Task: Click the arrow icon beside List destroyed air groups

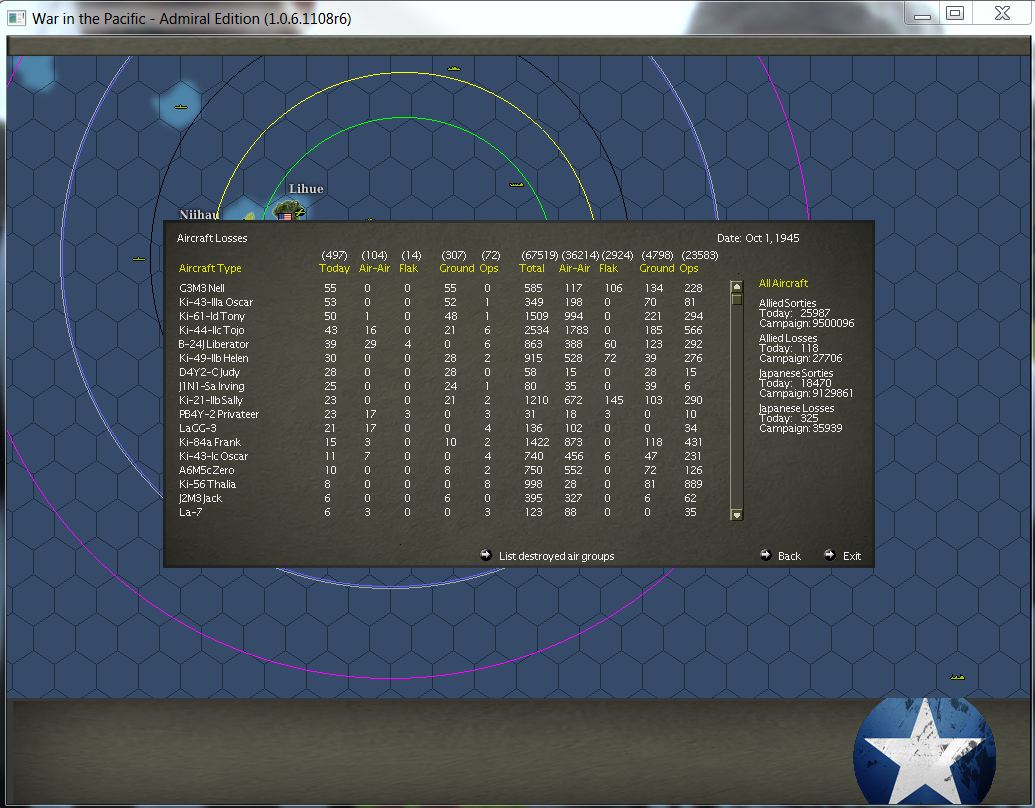Action: point(486,555)
